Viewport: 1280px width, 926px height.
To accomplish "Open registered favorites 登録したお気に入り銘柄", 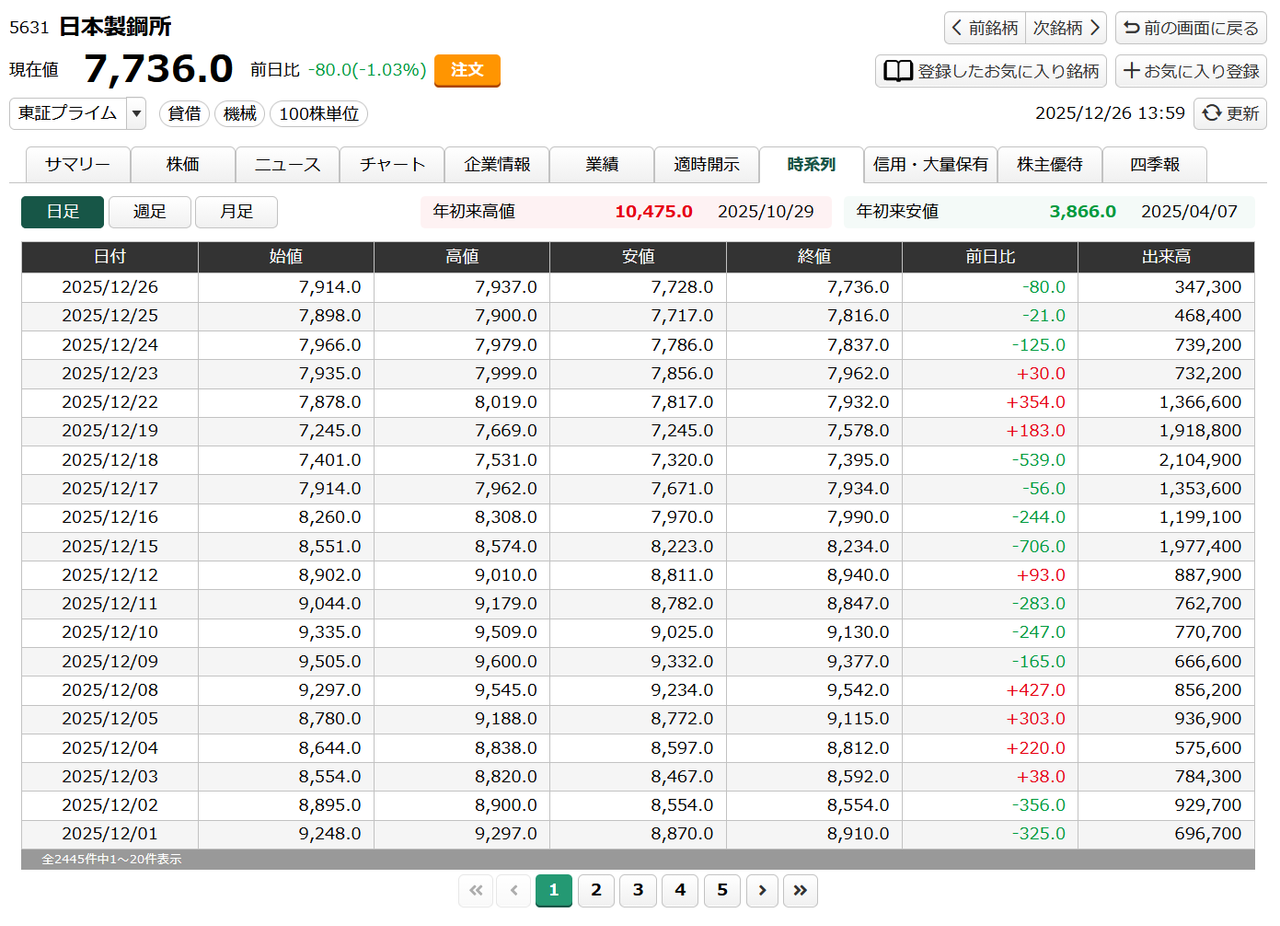I will click(x=990, y=71).
